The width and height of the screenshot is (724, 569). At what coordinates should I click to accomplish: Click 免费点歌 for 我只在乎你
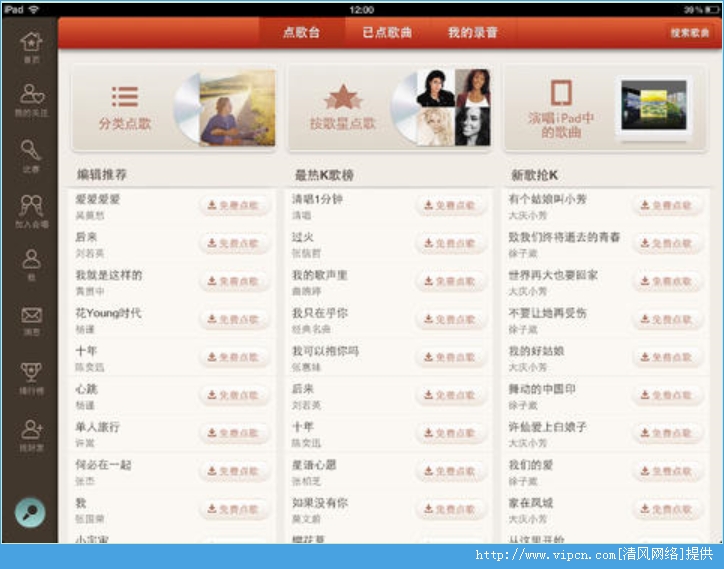point(451,319)
